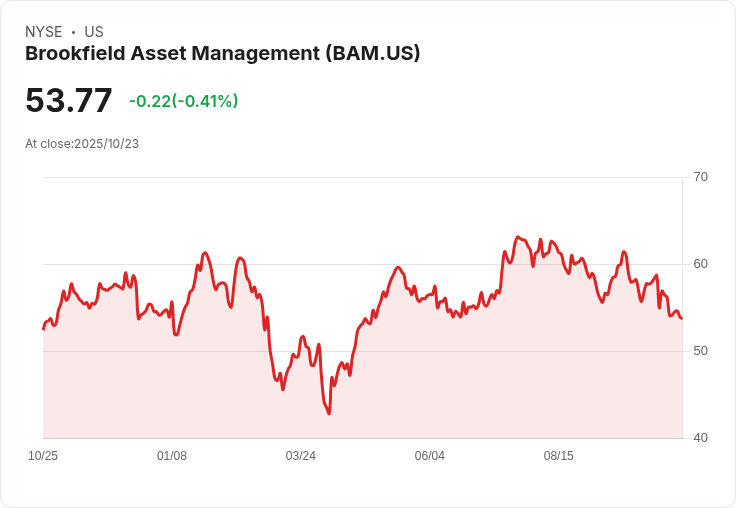
Task: Click the 10/25 date label on x-axis
Action: [x=43, y=456]
